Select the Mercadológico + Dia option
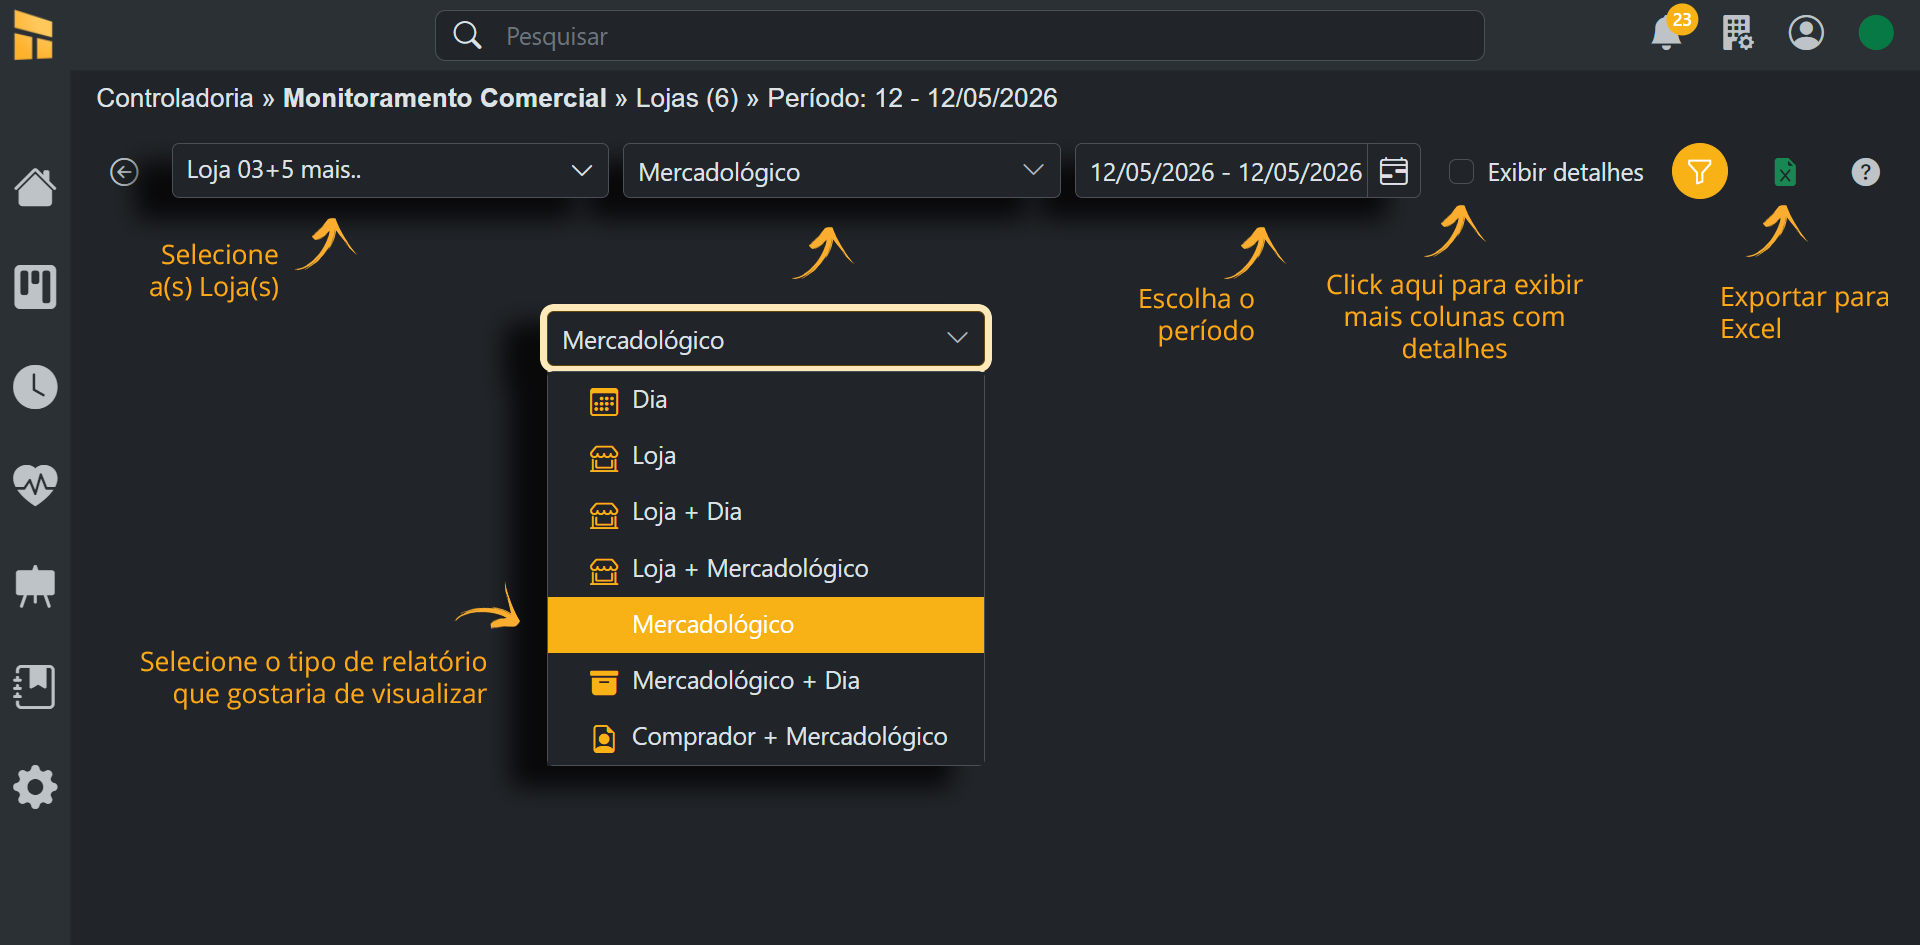 coord(766,681)
